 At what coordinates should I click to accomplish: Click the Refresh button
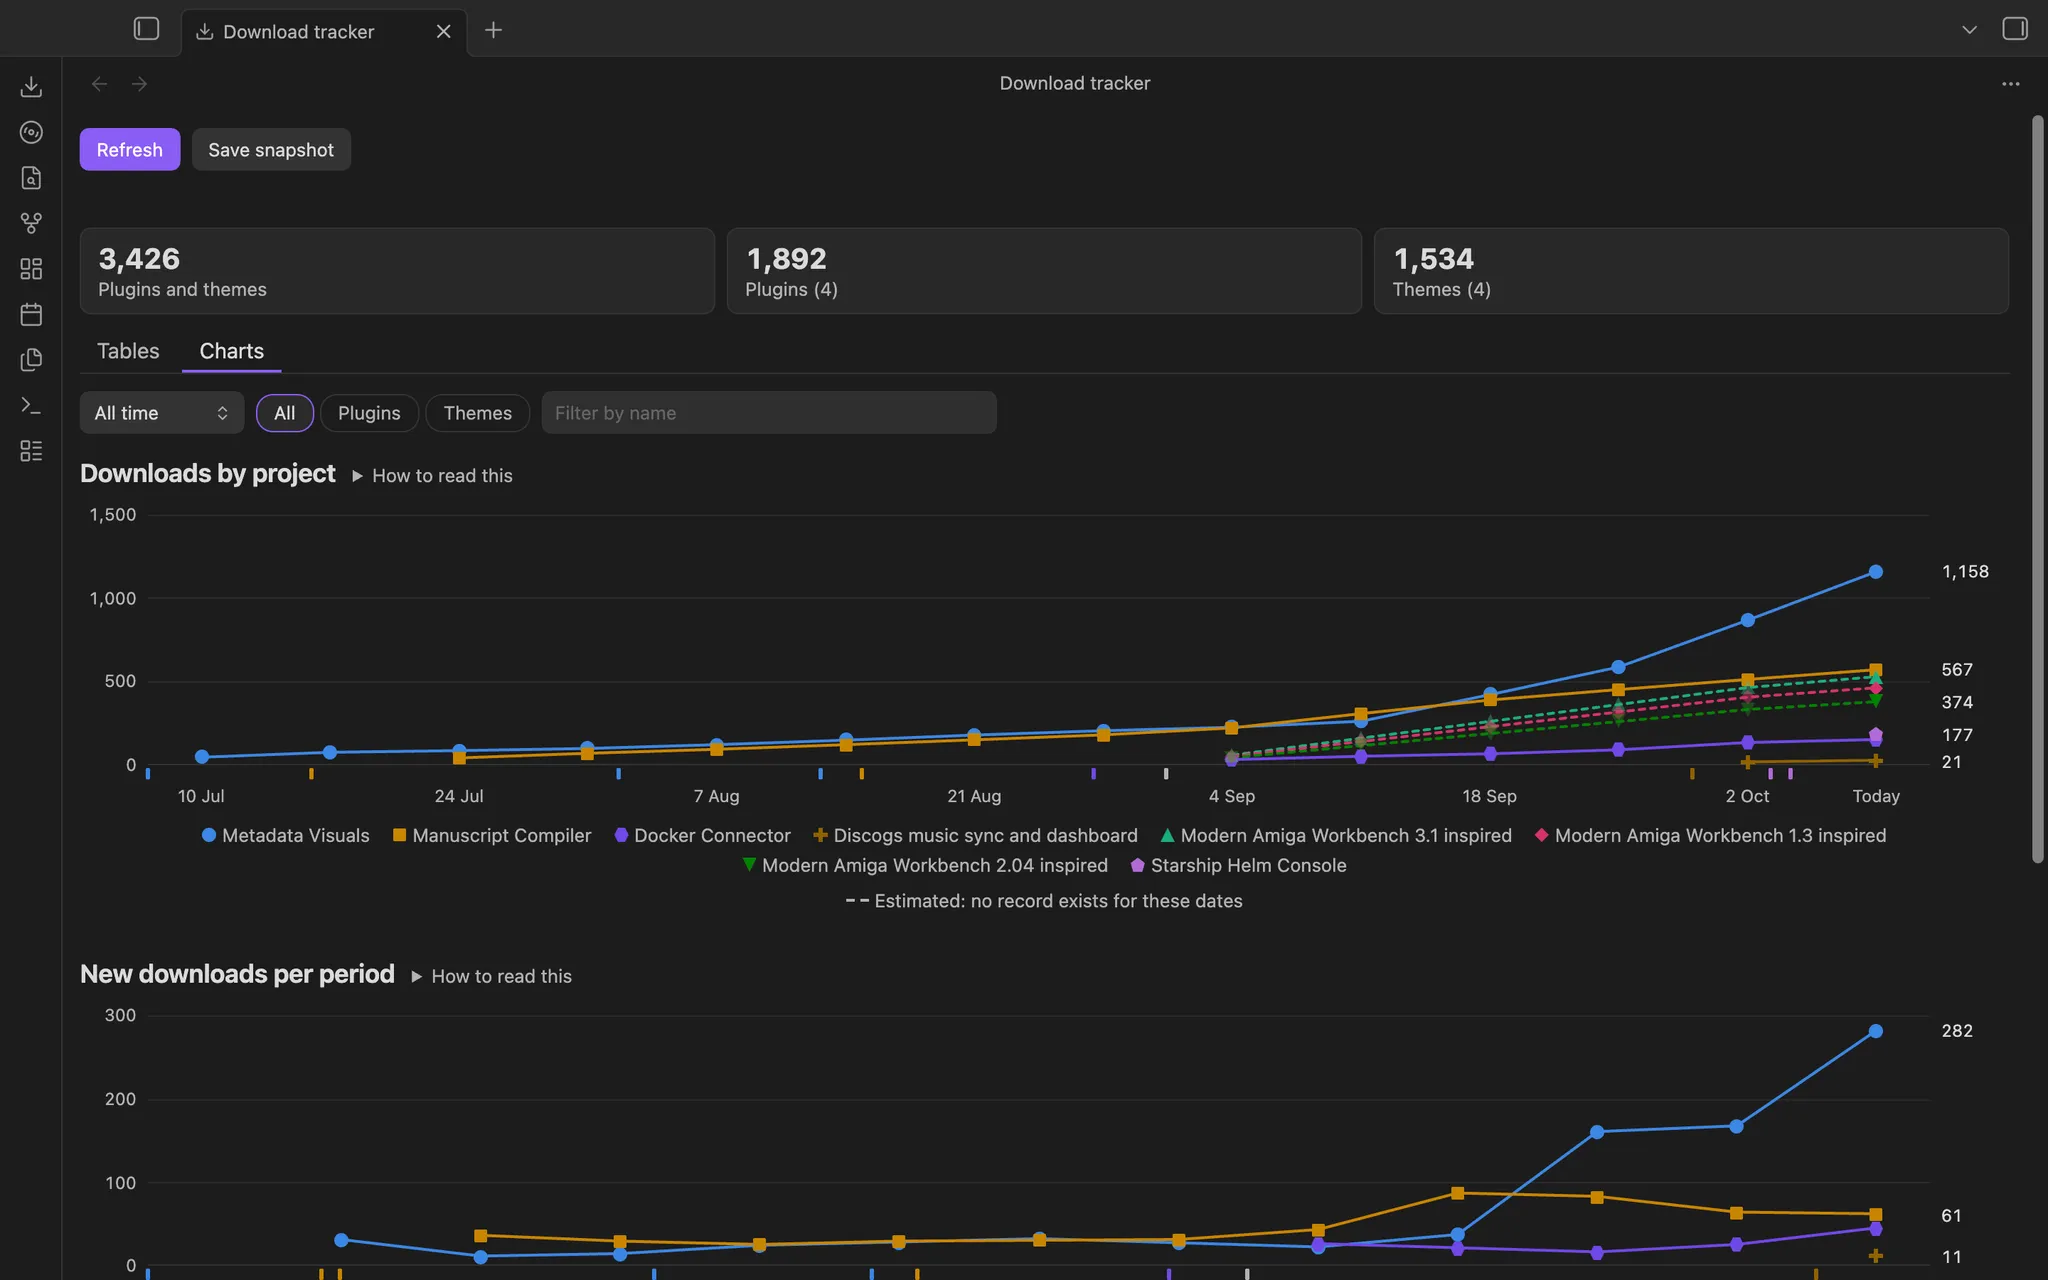[x=130, y=149]
